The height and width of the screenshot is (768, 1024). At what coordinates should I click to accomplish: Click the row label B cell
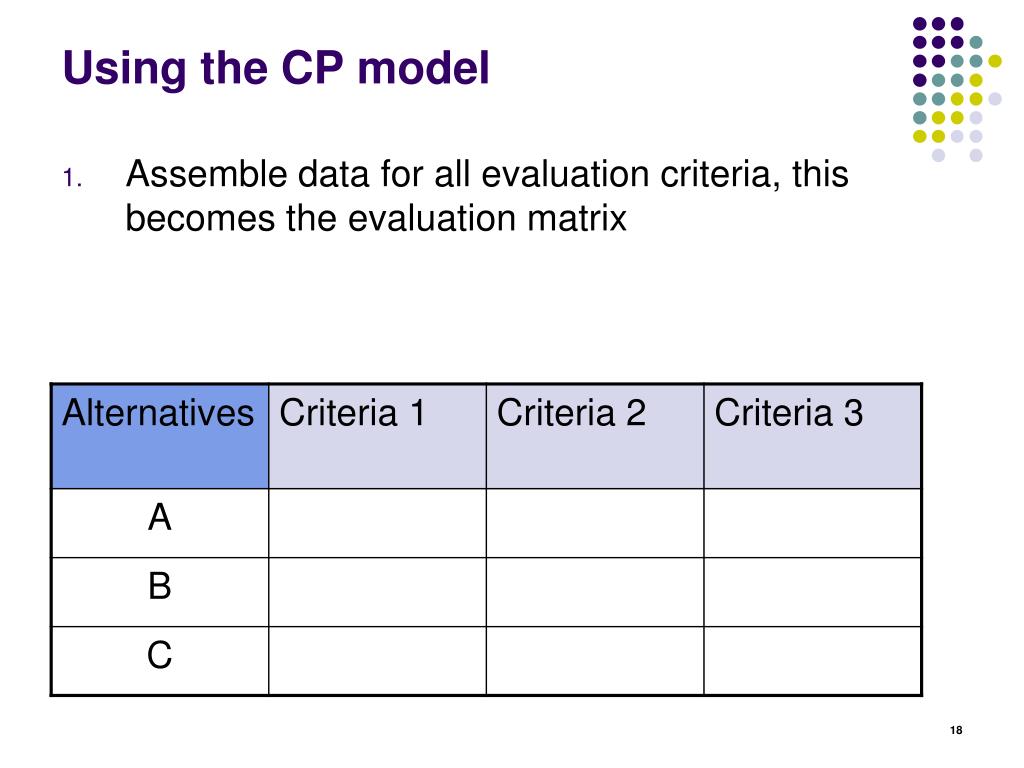(x=160, y=592)
